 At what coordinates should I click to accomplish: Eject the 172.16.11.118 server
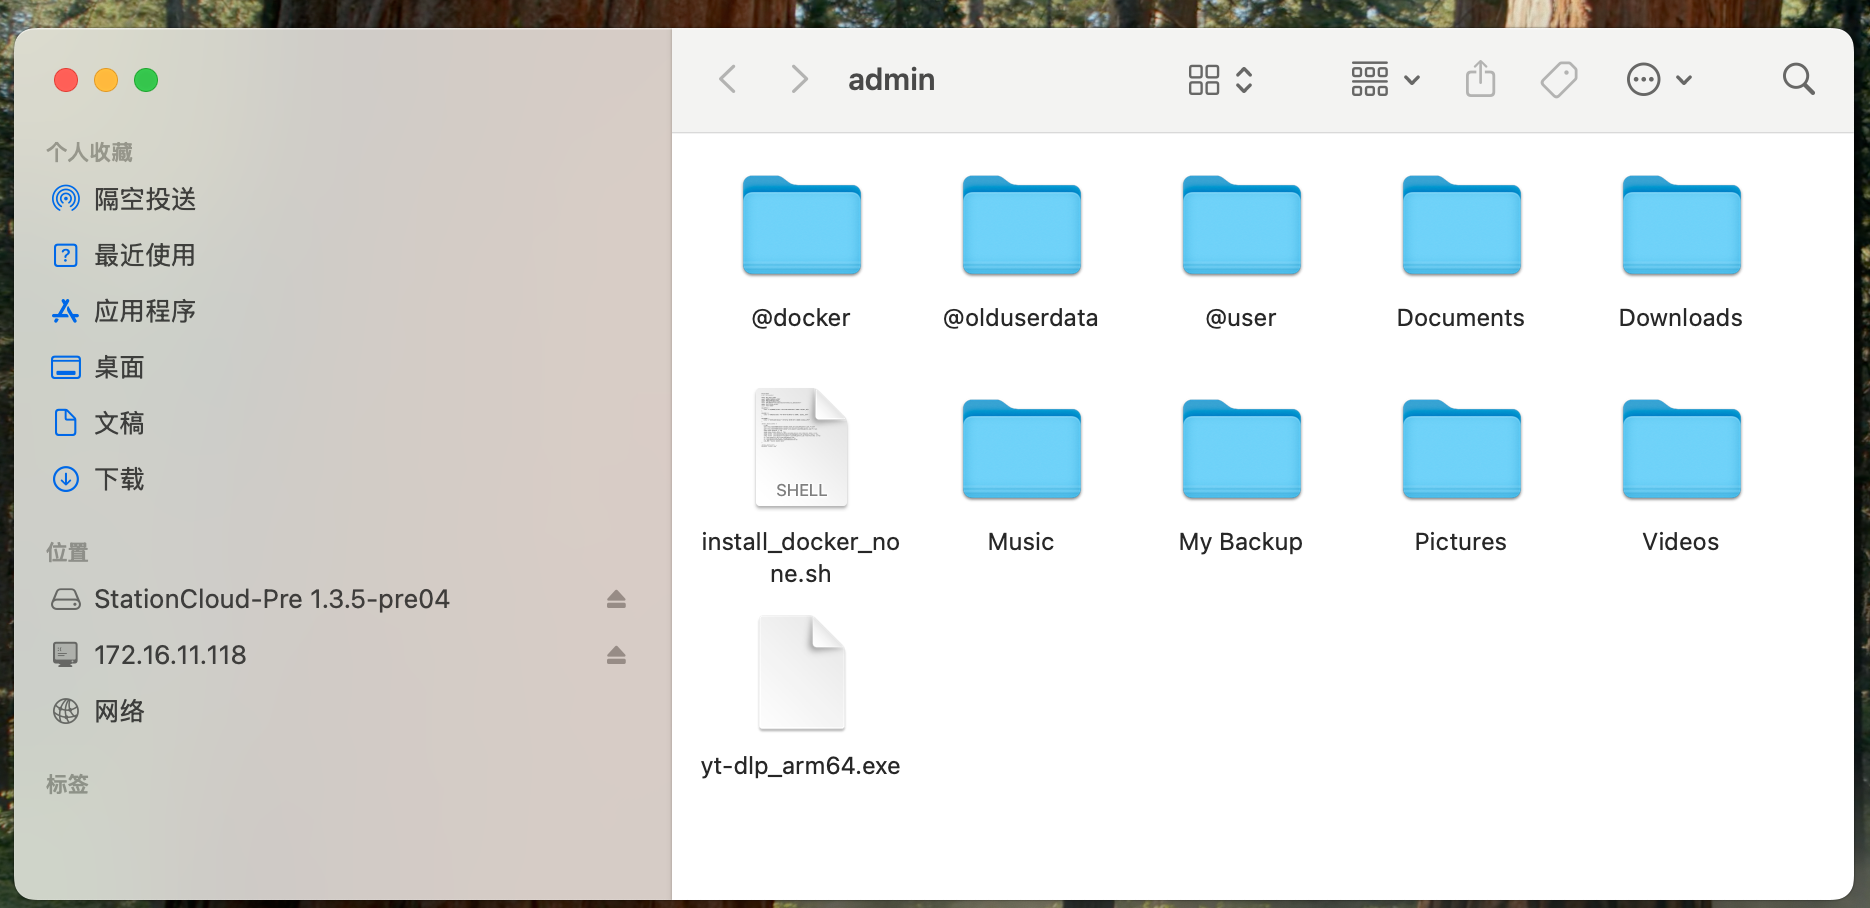(616, 655)
